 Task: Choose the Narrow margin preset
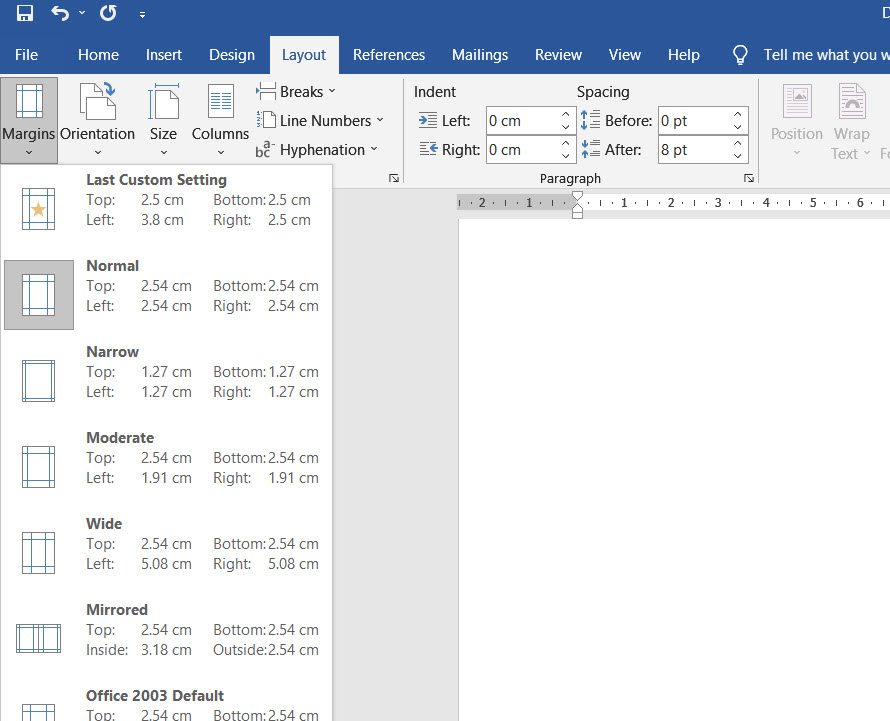166,380
